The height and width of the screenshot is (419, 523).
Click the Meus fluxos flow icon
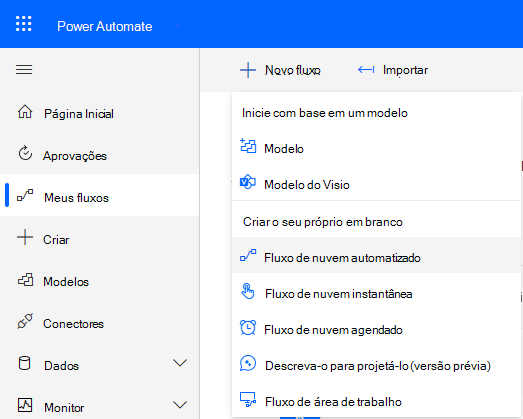(x=25, y=195)
